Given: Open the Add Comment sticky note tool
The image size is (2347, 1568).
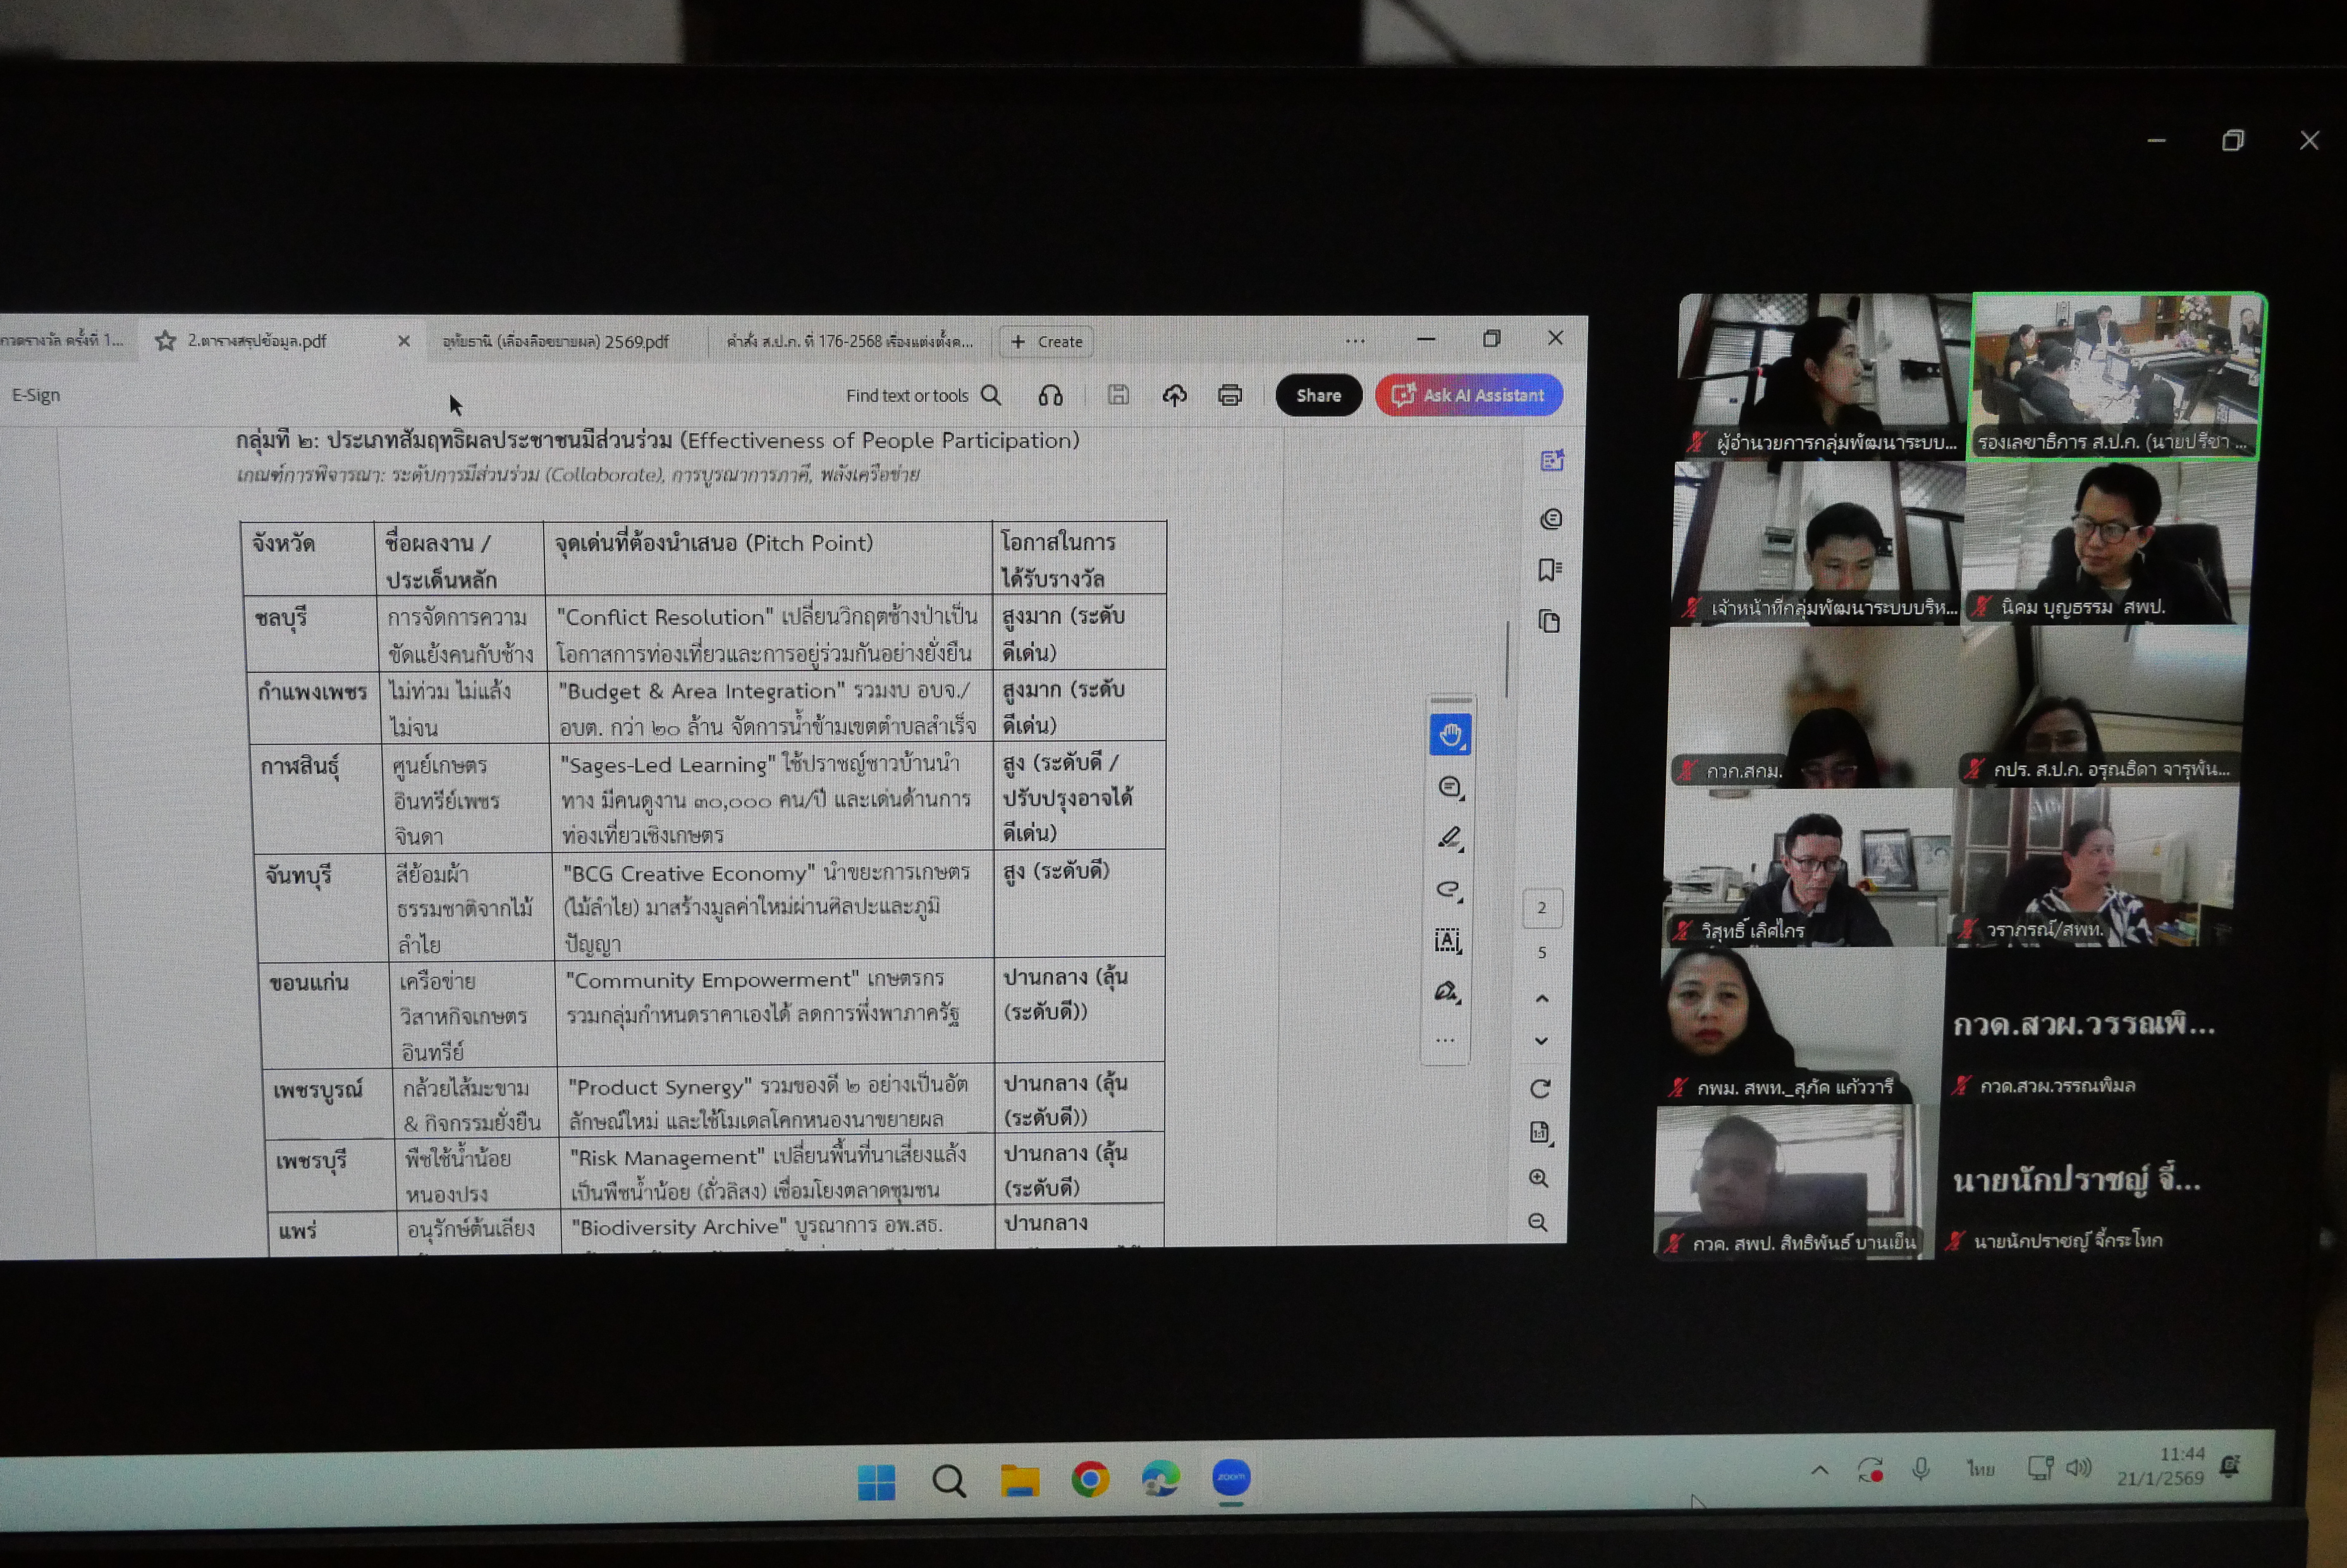Looking at the screenshot, I should click(x=1449, y=787).
